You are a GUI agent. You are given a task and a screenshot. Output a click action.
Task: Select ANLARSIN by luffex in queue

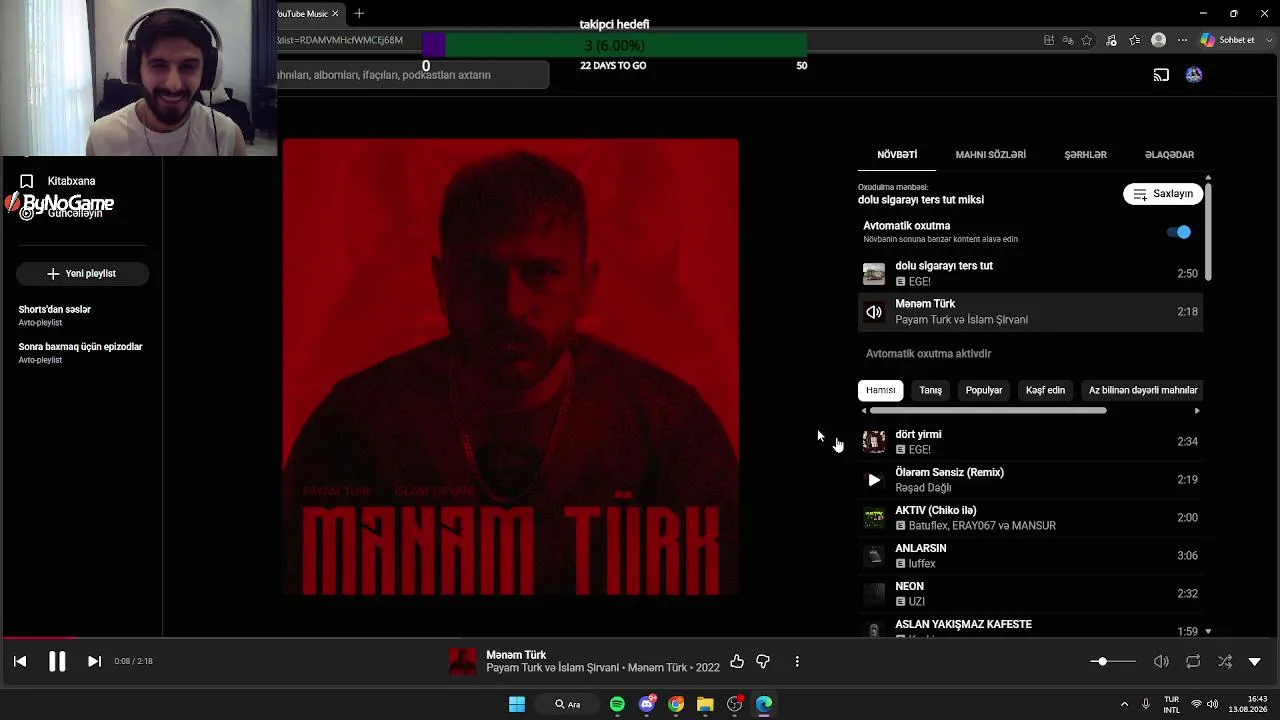coord(1030,556)
